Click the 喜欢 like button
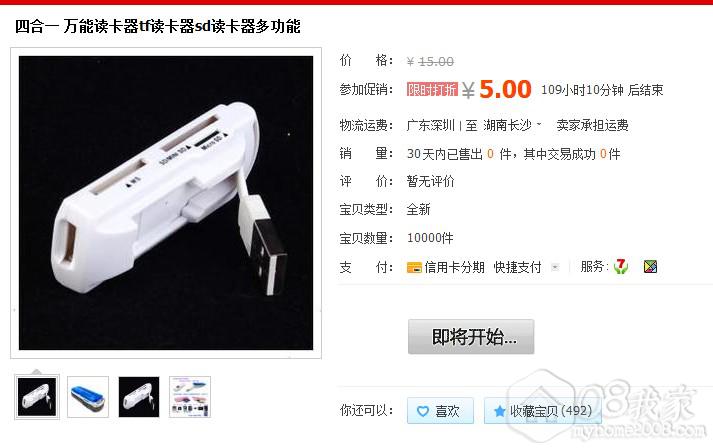 (x=440, y=411)
